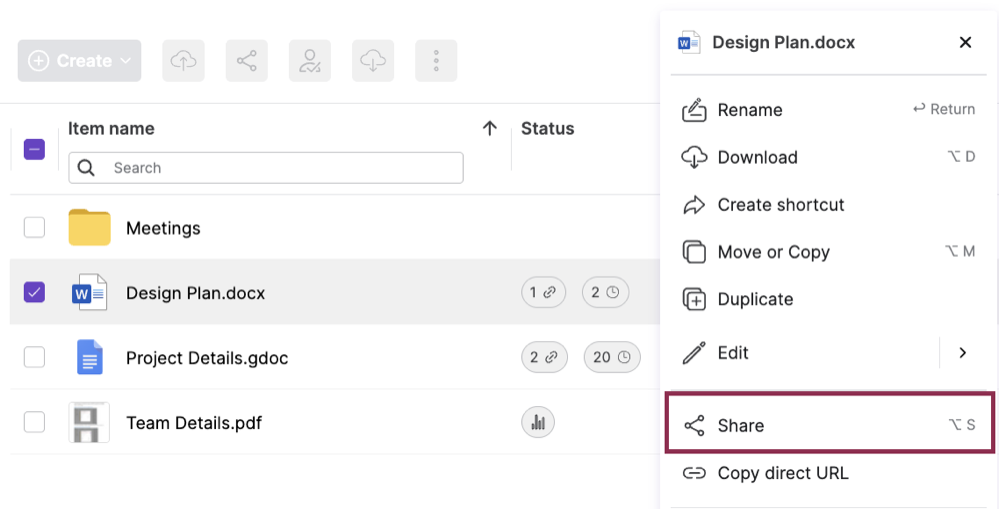Click the Design Plan.docx link count badge
The image size is (999, 509).
(x=543, y=292)
